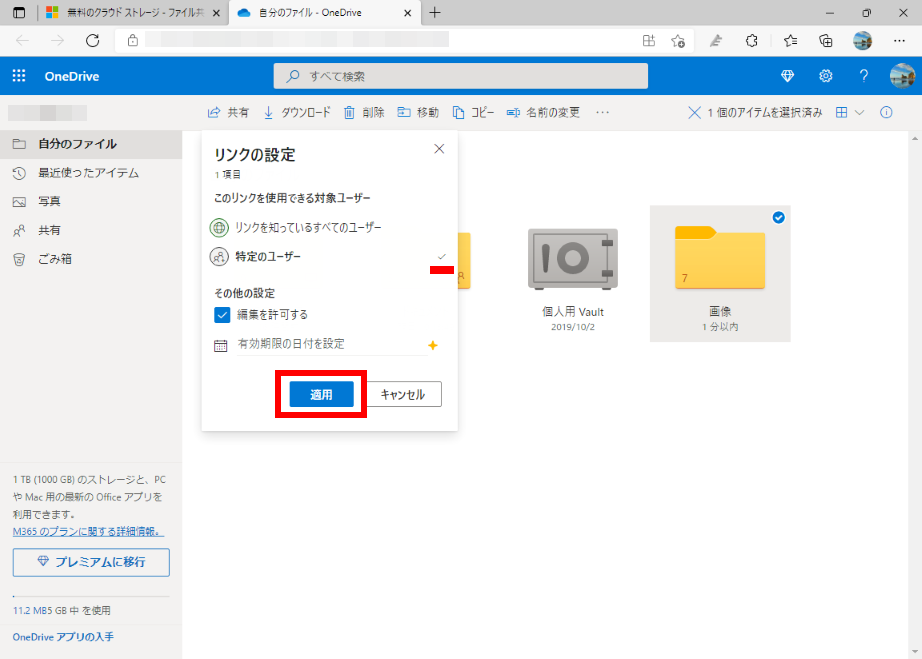This screenshot has height=659, width=922.
Task: Select ごみ箱 in the sidebar
Action: point(91,259)
